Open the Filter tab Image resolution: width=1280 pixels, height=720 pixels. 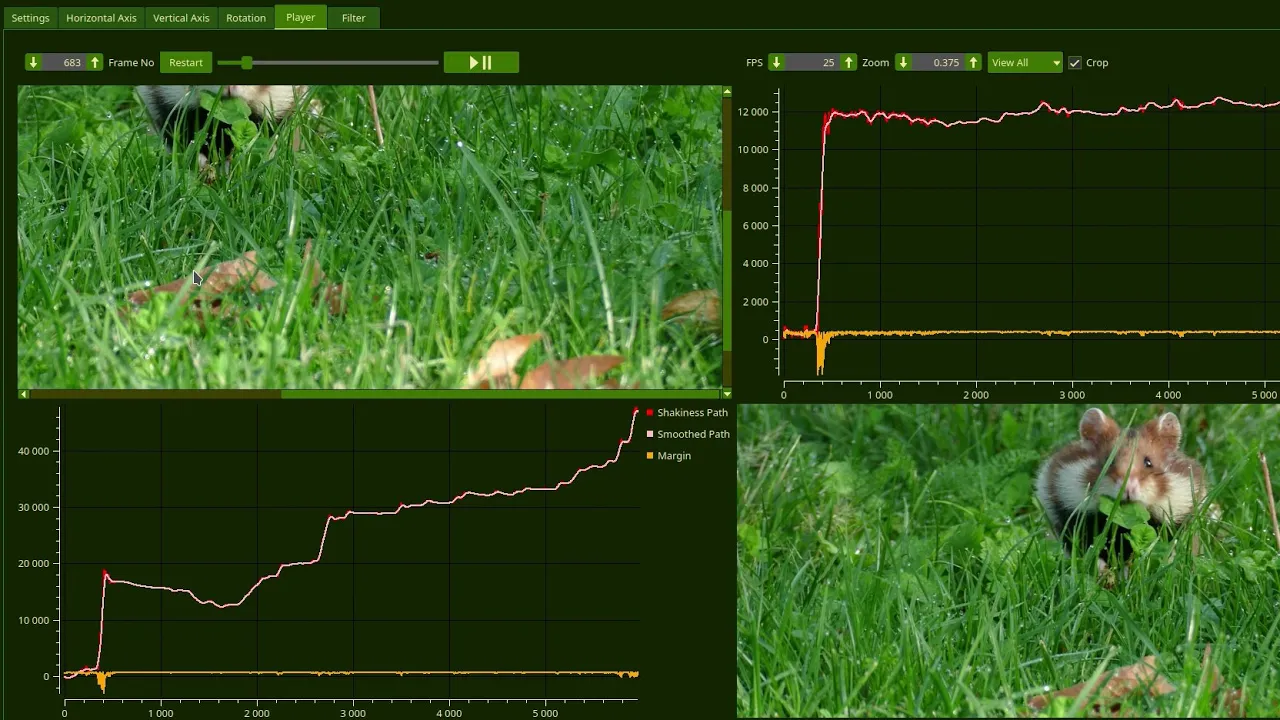[353, 18]
